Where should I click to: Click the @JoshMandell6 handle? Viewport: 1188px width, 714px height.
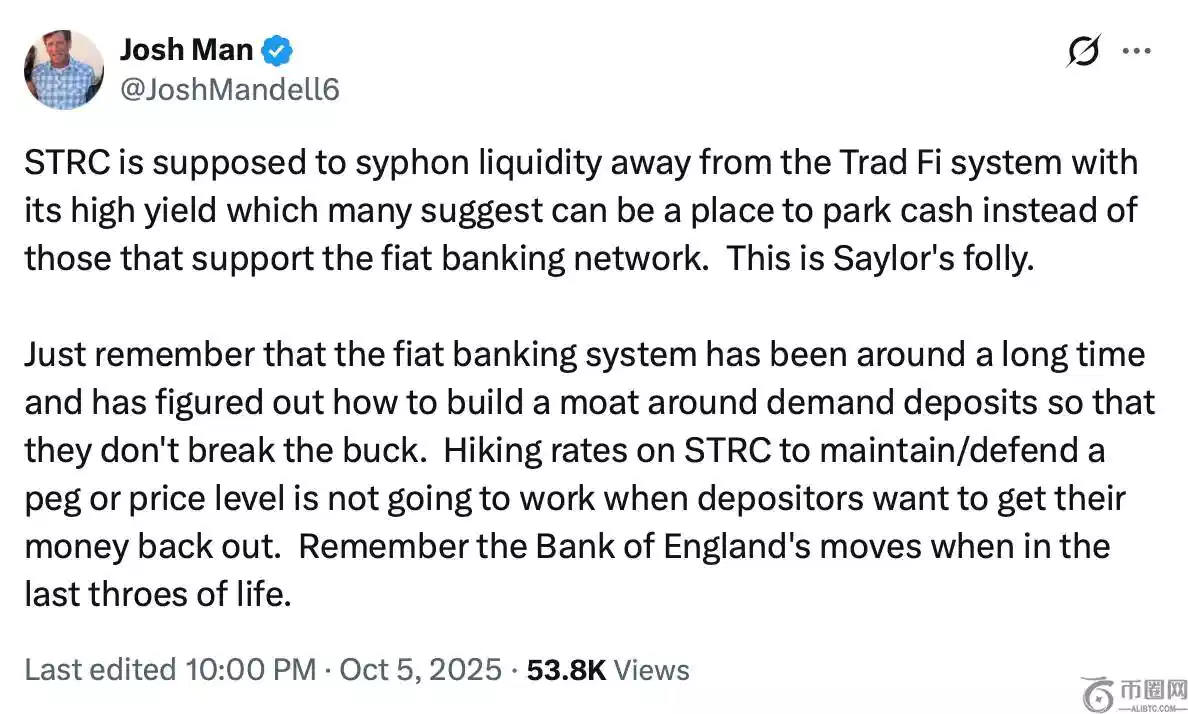pos(231,88)
